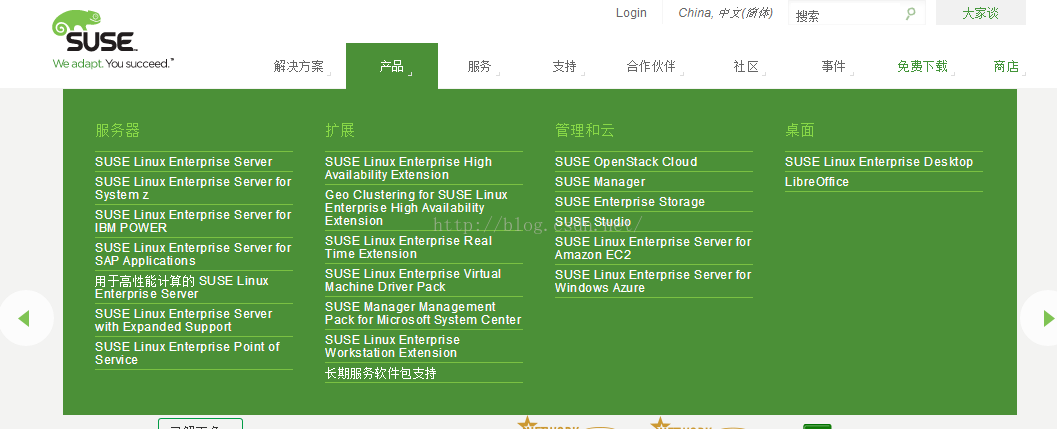
Task: Open the 管理和云 category heading
Action: coord(584,130)
